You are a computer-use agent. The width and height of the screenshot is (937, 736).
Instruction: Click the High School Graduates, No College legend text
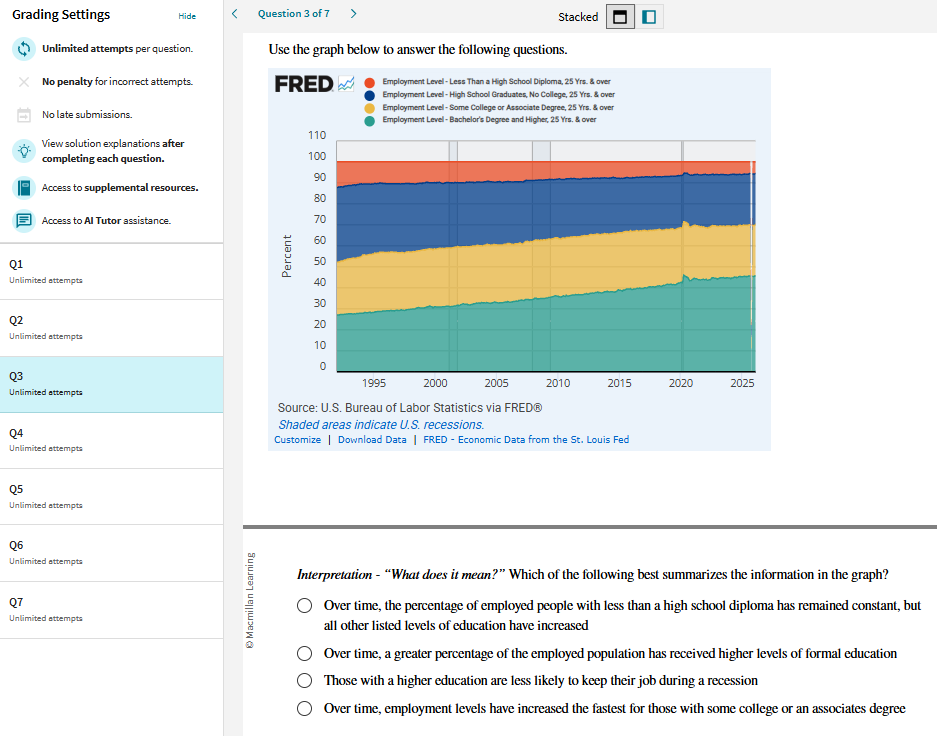pyautogui.click(x=498, y=95)
